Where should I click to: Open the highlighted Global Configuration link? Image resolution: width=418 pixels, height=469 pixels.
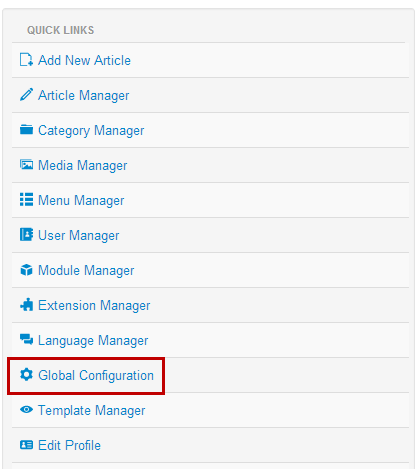96,376
